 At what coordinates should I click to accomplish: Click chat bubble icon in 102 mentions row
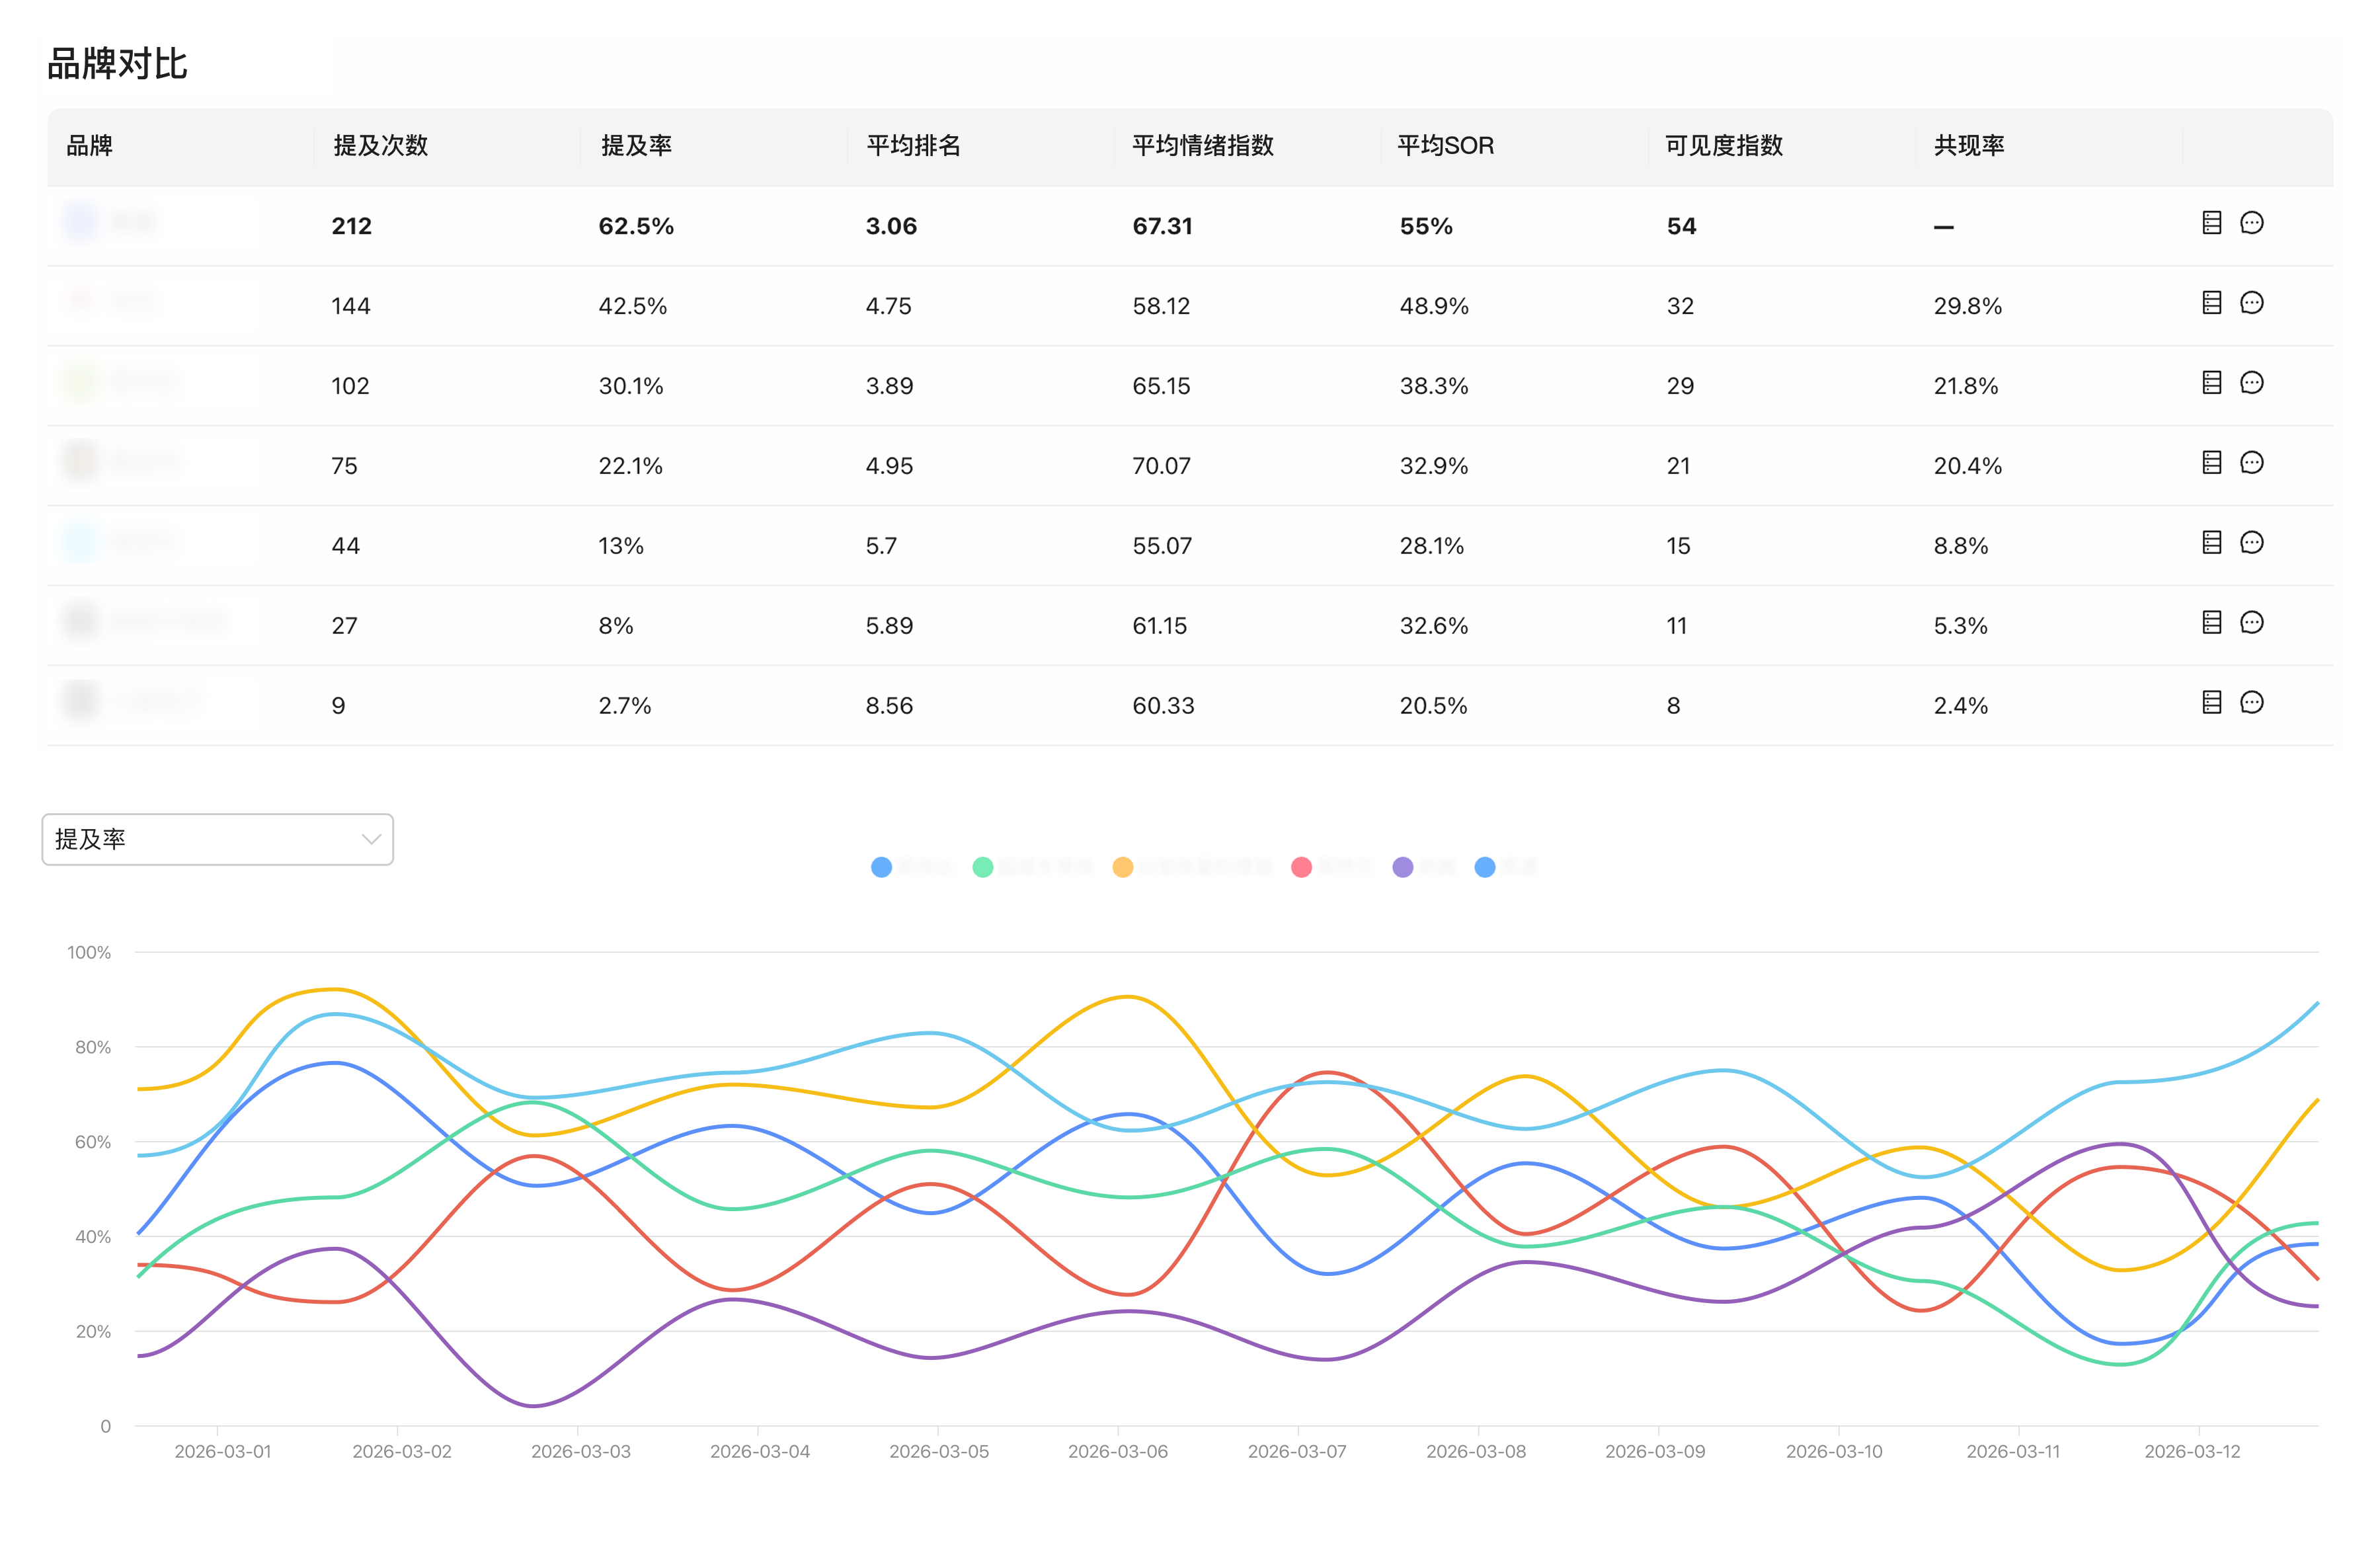click(x=2251, y=383)
